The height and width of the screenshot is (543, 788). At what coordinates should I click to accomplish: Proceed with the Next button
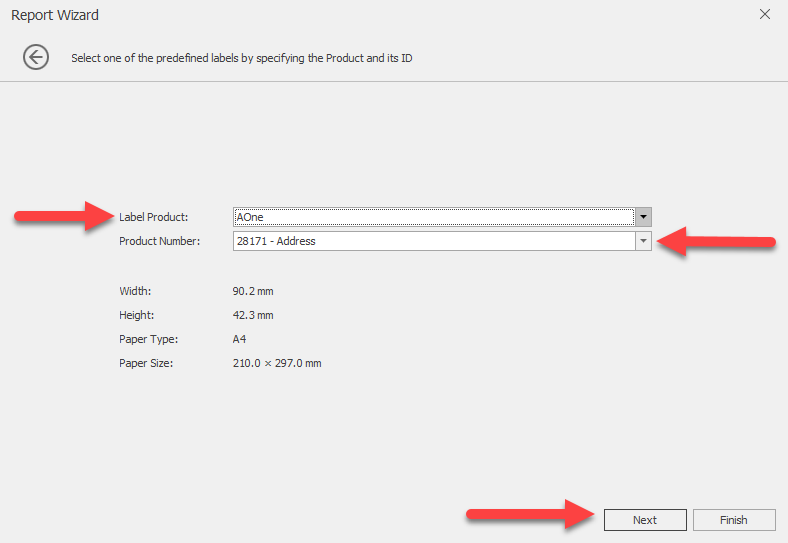645,520
